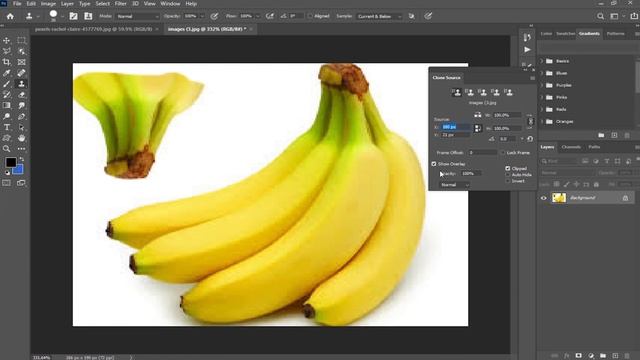
Task: Select the Move tool
Action: click(7, 40)
